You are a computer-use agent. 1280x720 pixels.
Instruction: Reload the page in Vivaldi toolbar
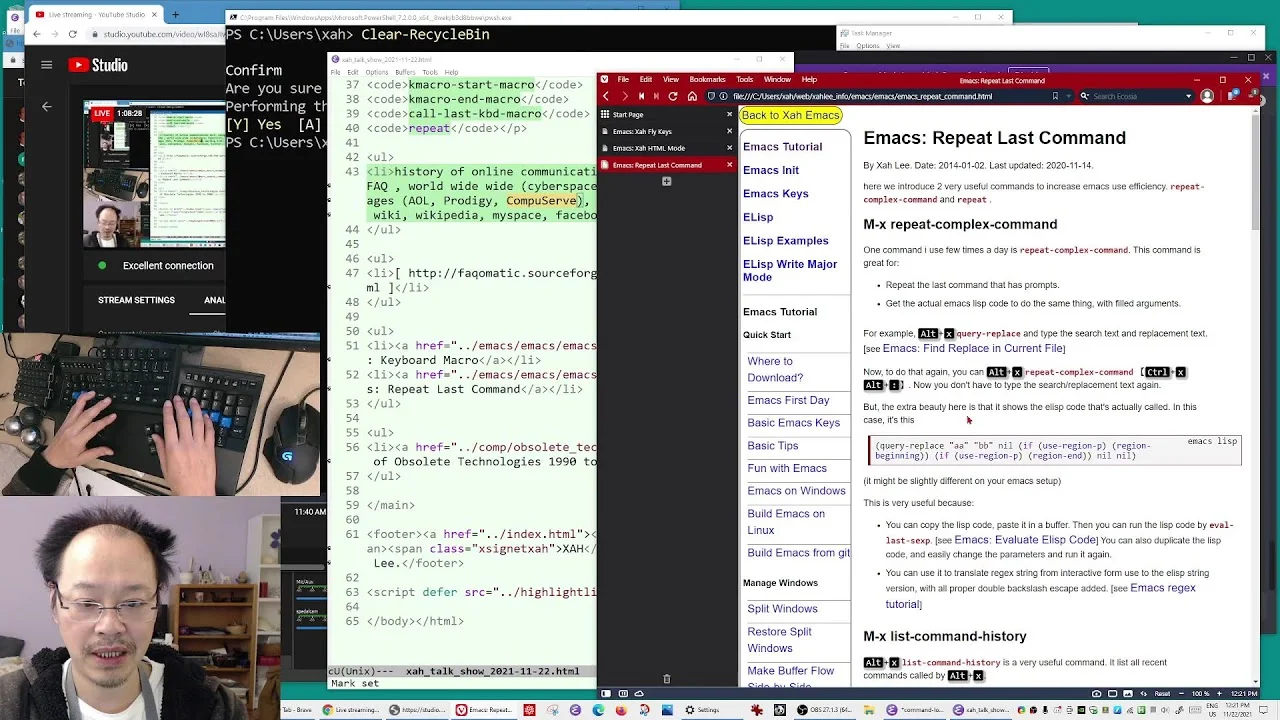pyautogui.click(x=673, y=97)
